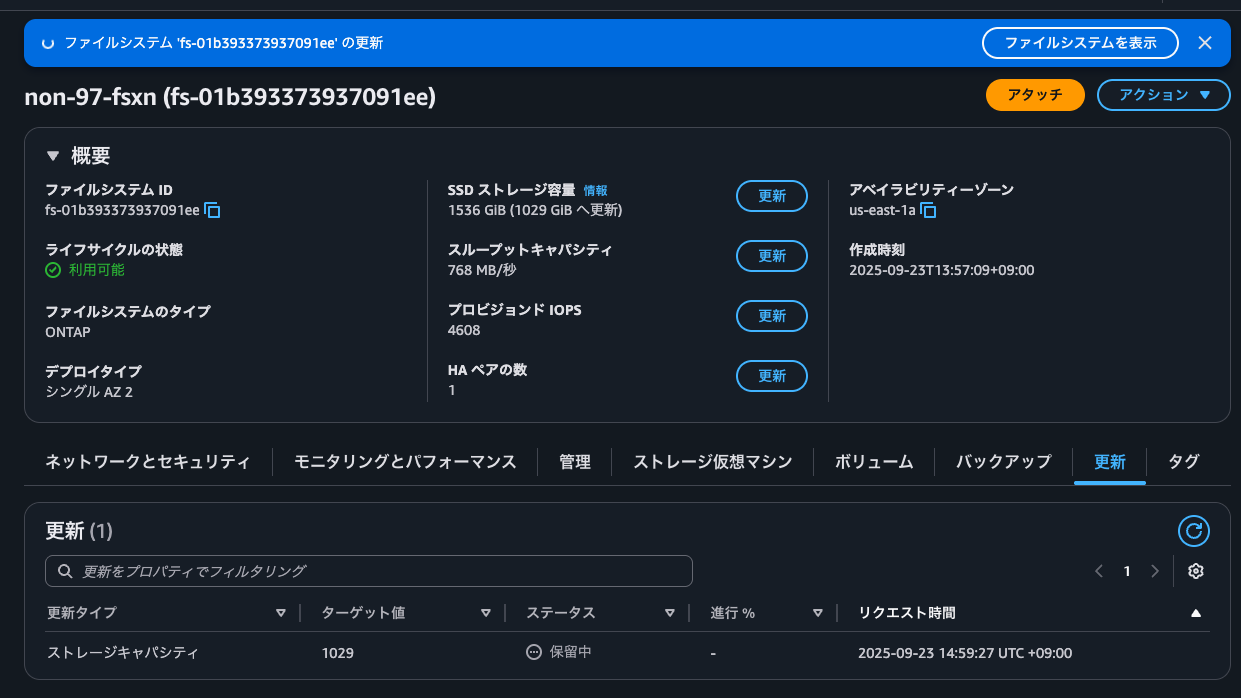Open the 情報 link next to SSD storage
1241x698 pixels.
click(x=595, y=190)
